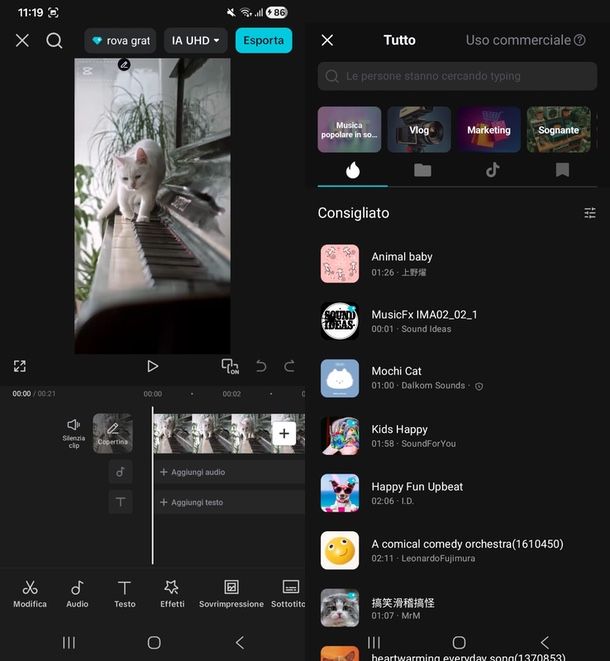Select the Happy Fun Upbeat track
The height and width of the screenshot is (661, 610).
457,493
